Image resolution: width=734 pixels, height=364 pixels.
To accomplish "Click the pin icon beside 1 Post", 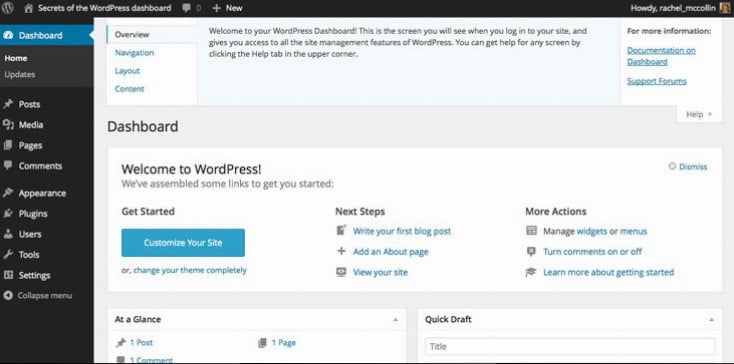I will [x=121, y=343].
